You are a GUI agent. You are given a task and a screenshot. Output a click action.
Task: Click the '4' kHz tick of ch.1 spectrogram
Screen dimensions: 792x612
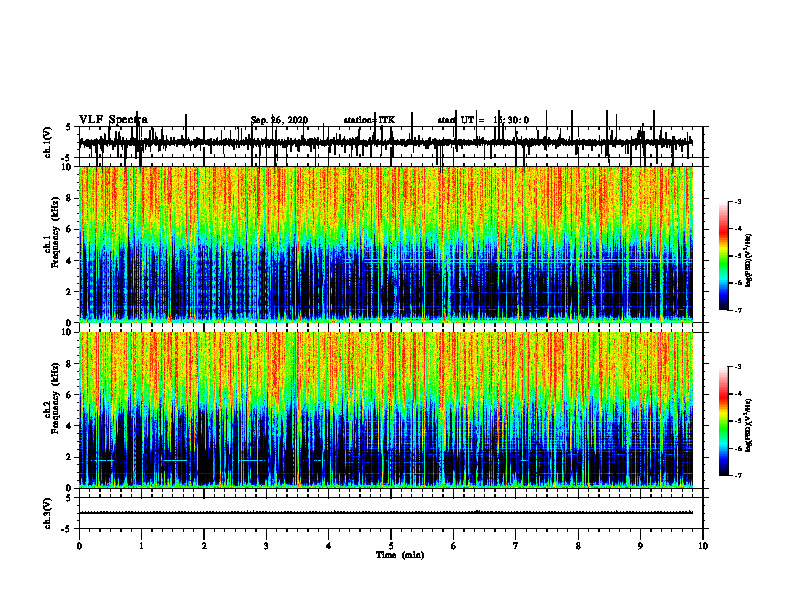(70, 261)
